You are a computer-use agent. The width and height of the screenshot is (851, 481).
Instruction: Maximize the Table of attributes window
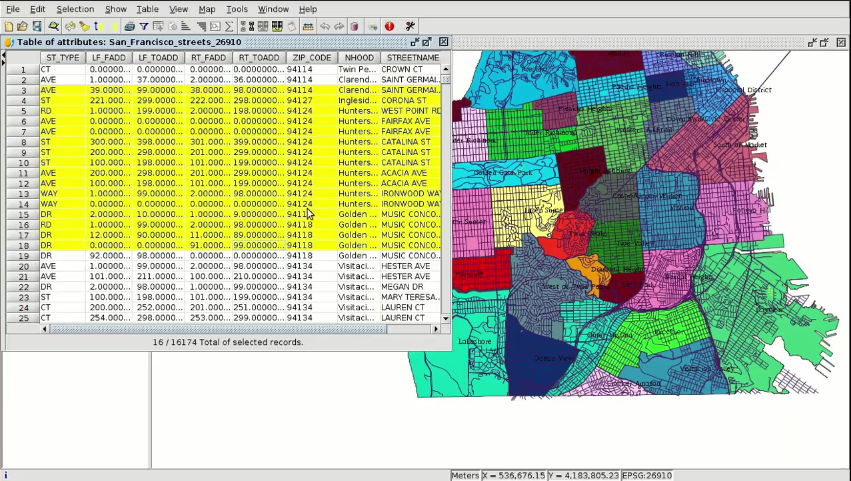point(428,42)
